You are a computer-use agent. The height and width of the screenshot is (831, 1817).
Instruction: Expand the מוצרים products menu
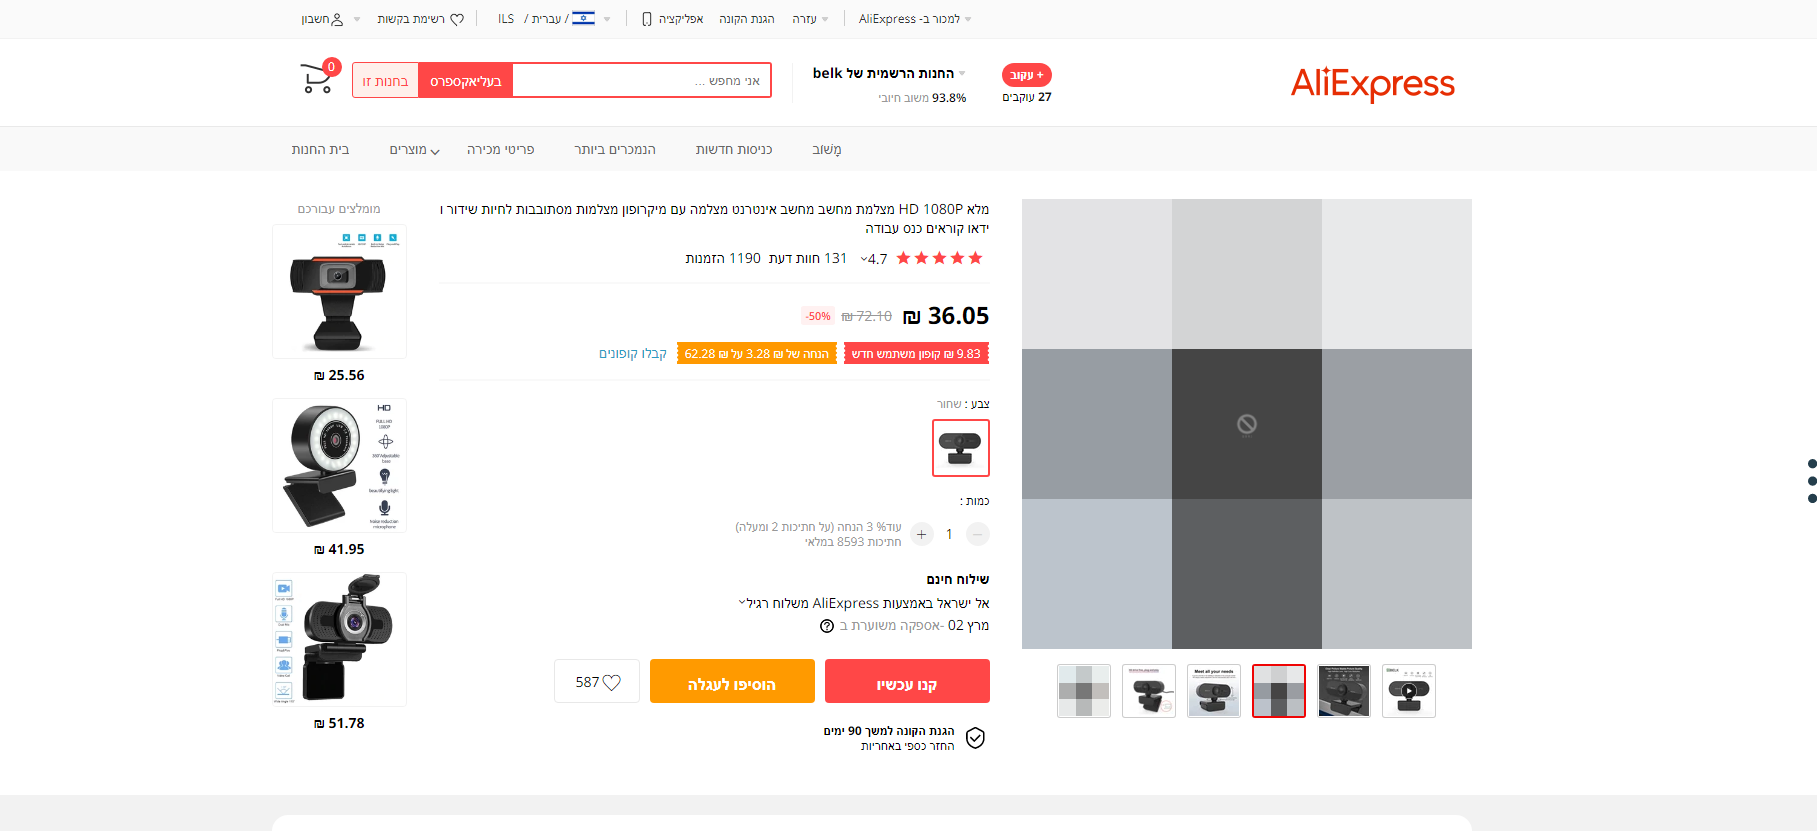414,149
